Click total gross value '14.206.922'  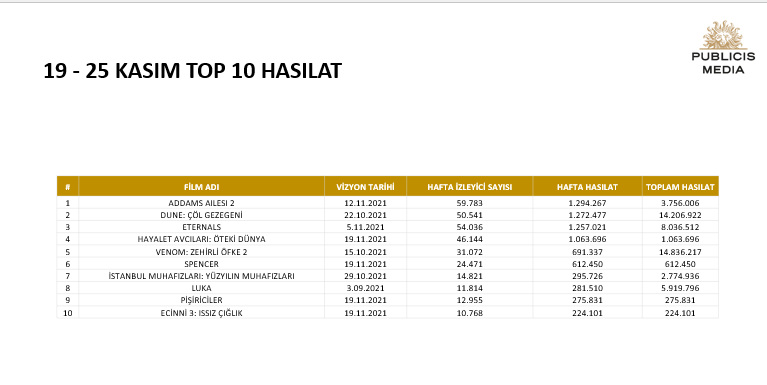tap(680, 215)
